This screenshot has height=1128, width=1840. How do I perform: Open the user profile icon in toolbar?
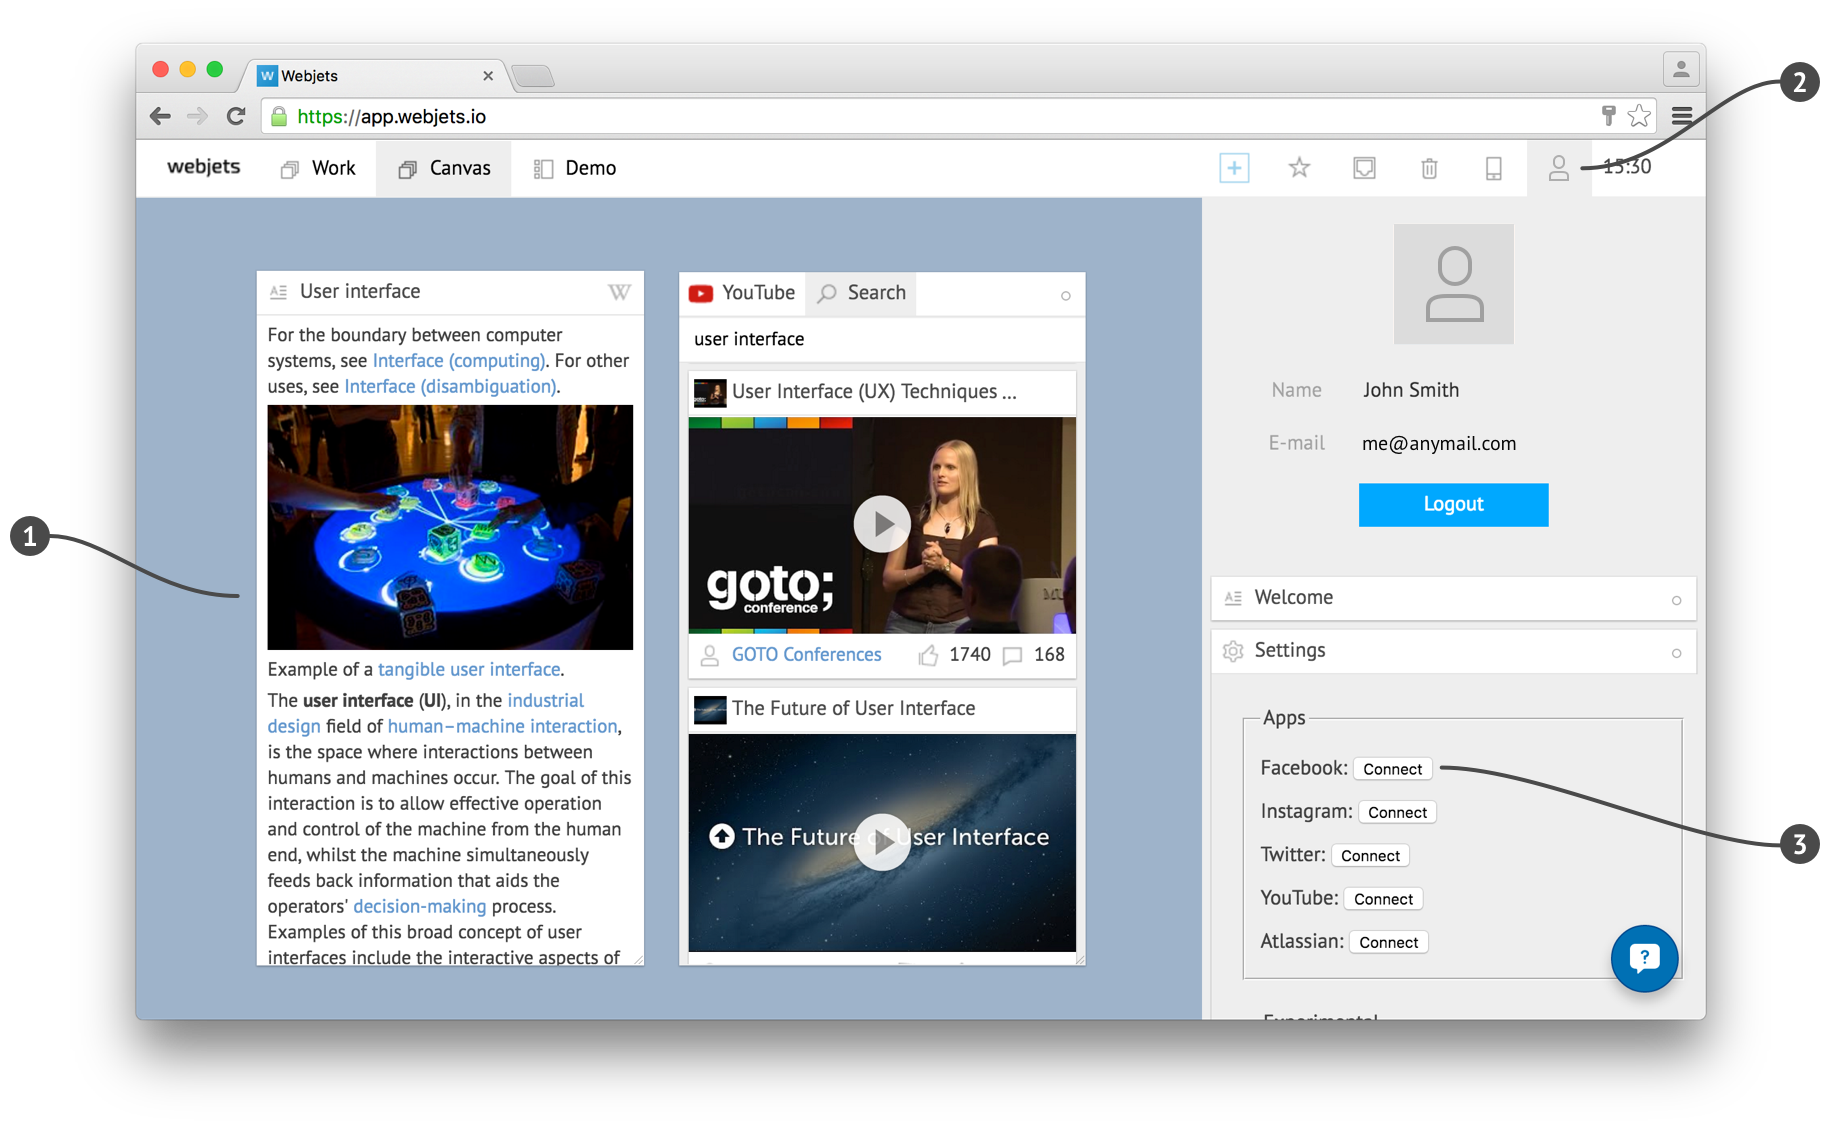1558,168
